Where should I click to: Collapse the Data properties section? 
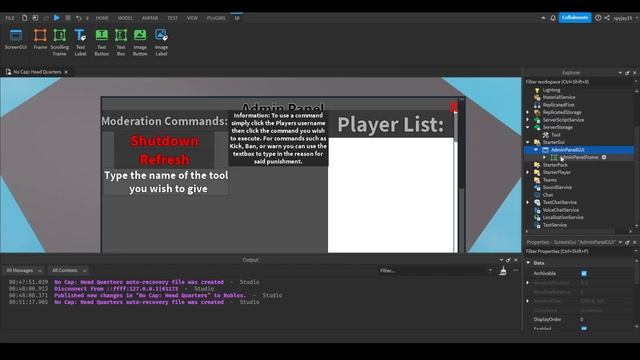tap(529, 263)
